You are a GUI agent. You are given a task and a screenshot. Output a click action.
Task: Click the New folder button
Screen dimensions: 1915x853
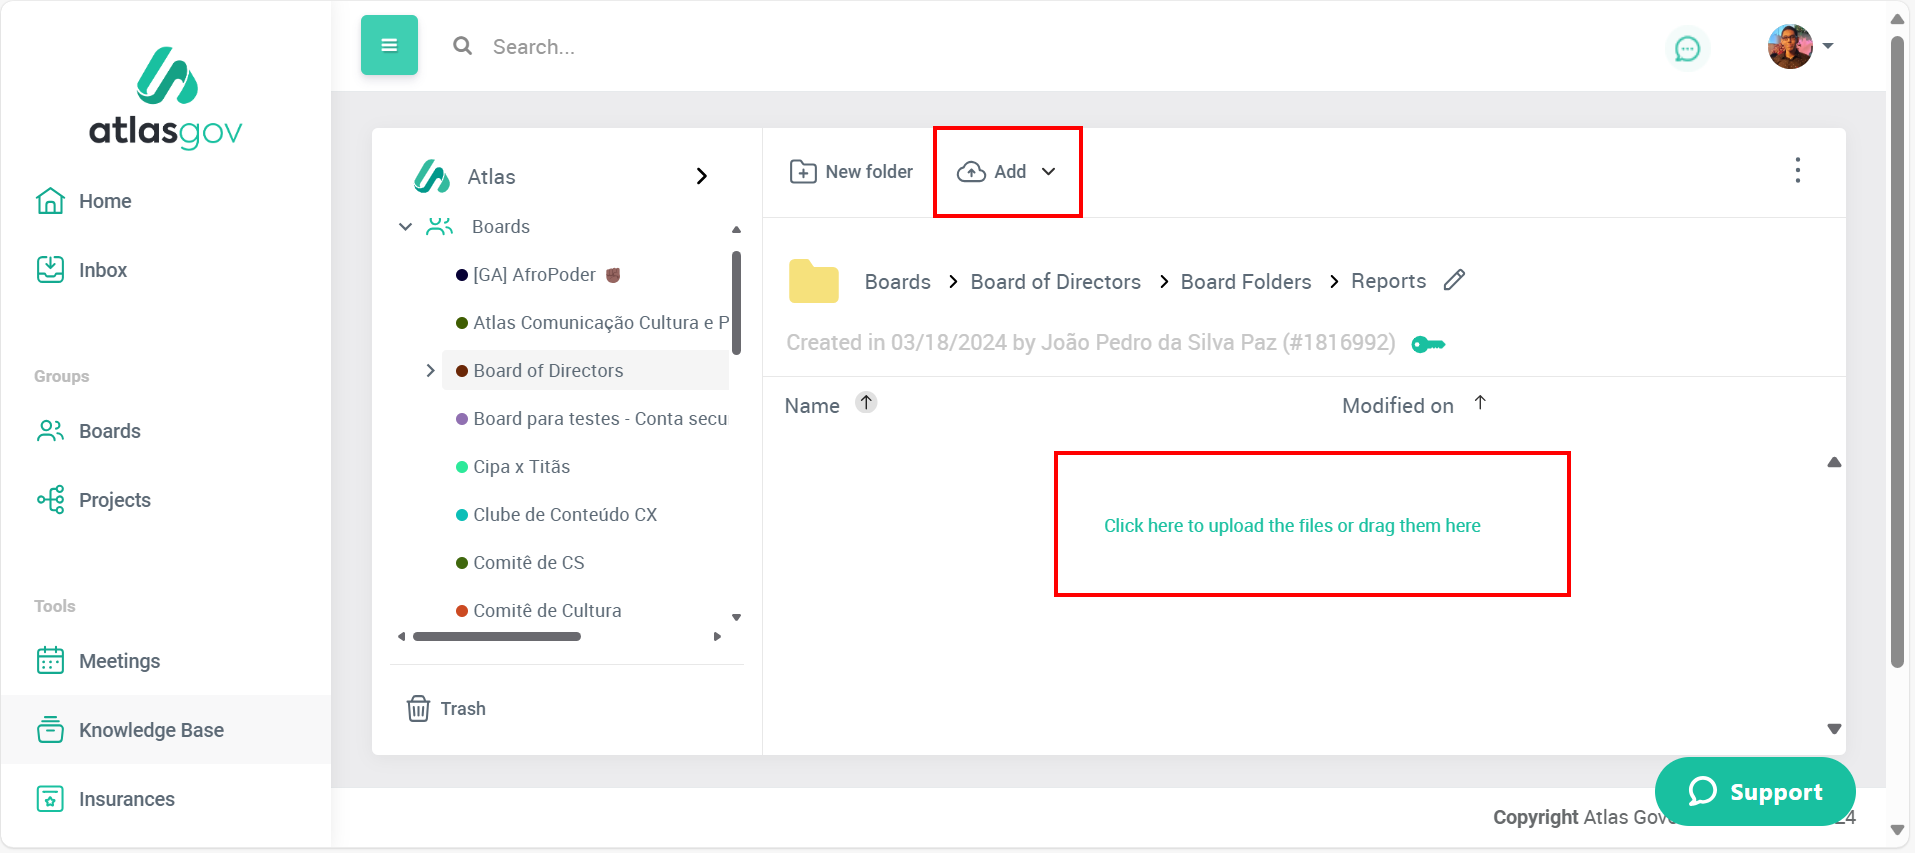(851, 172)
